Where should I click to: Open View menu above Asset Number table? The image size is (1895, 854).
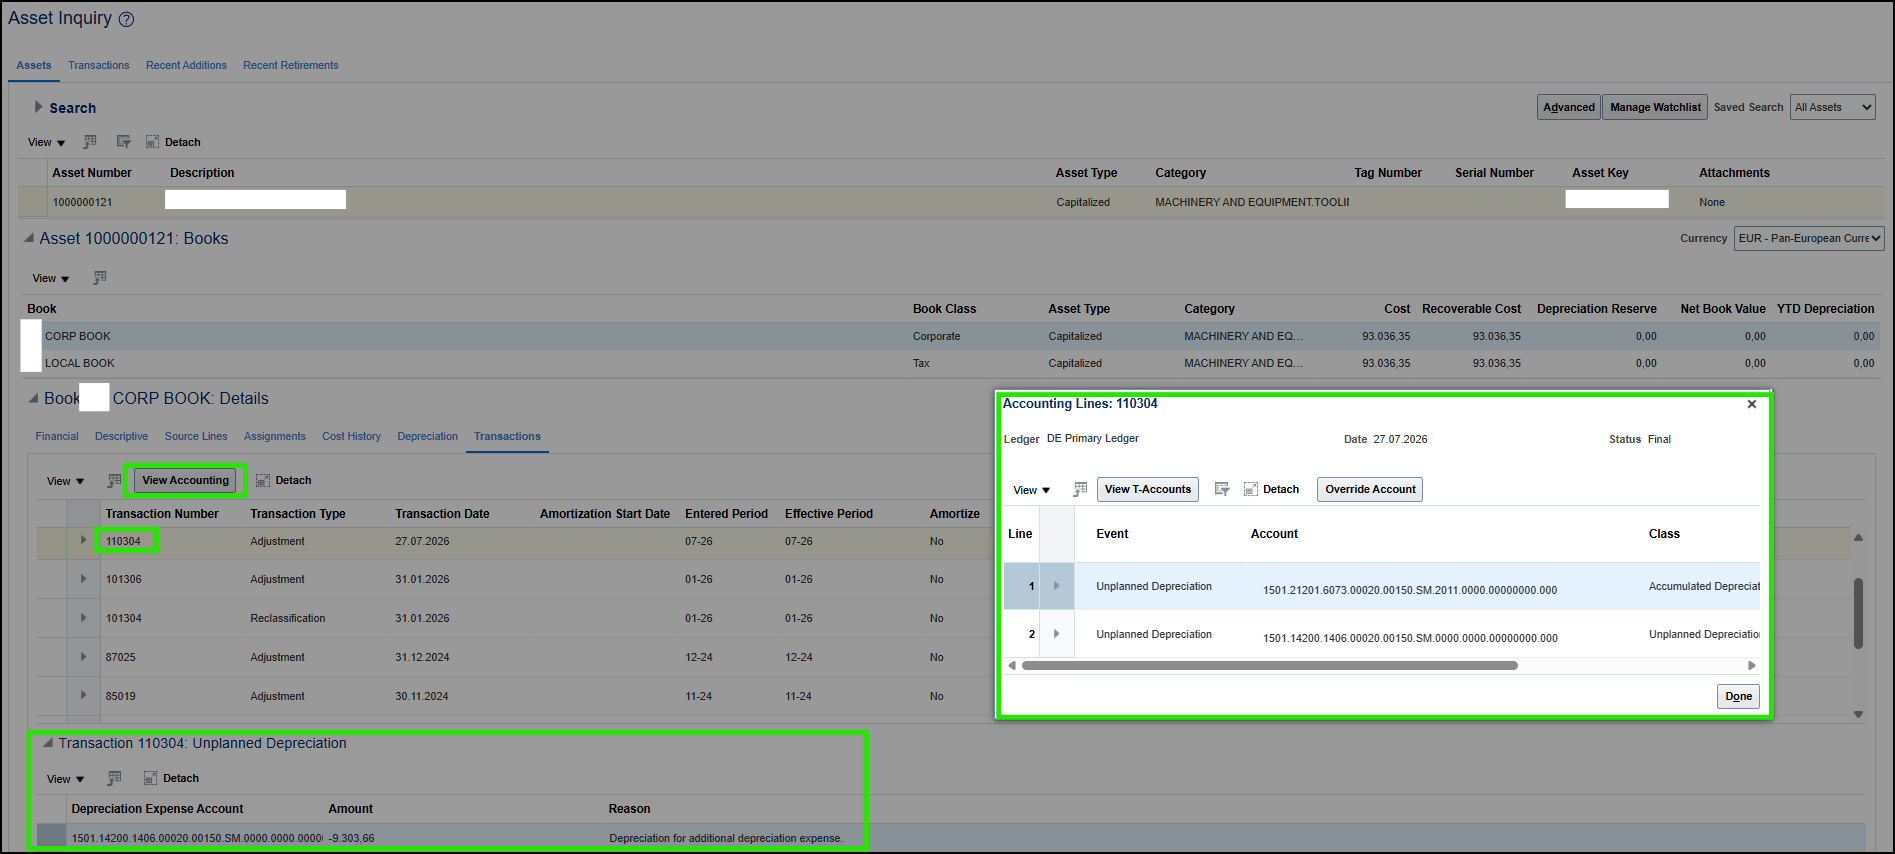pyautogui.click(x=46, y=142)
